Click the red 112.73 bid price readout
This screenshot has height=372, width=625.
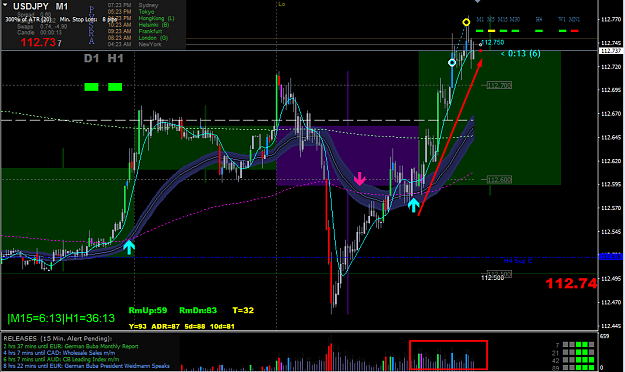point(38,42)
